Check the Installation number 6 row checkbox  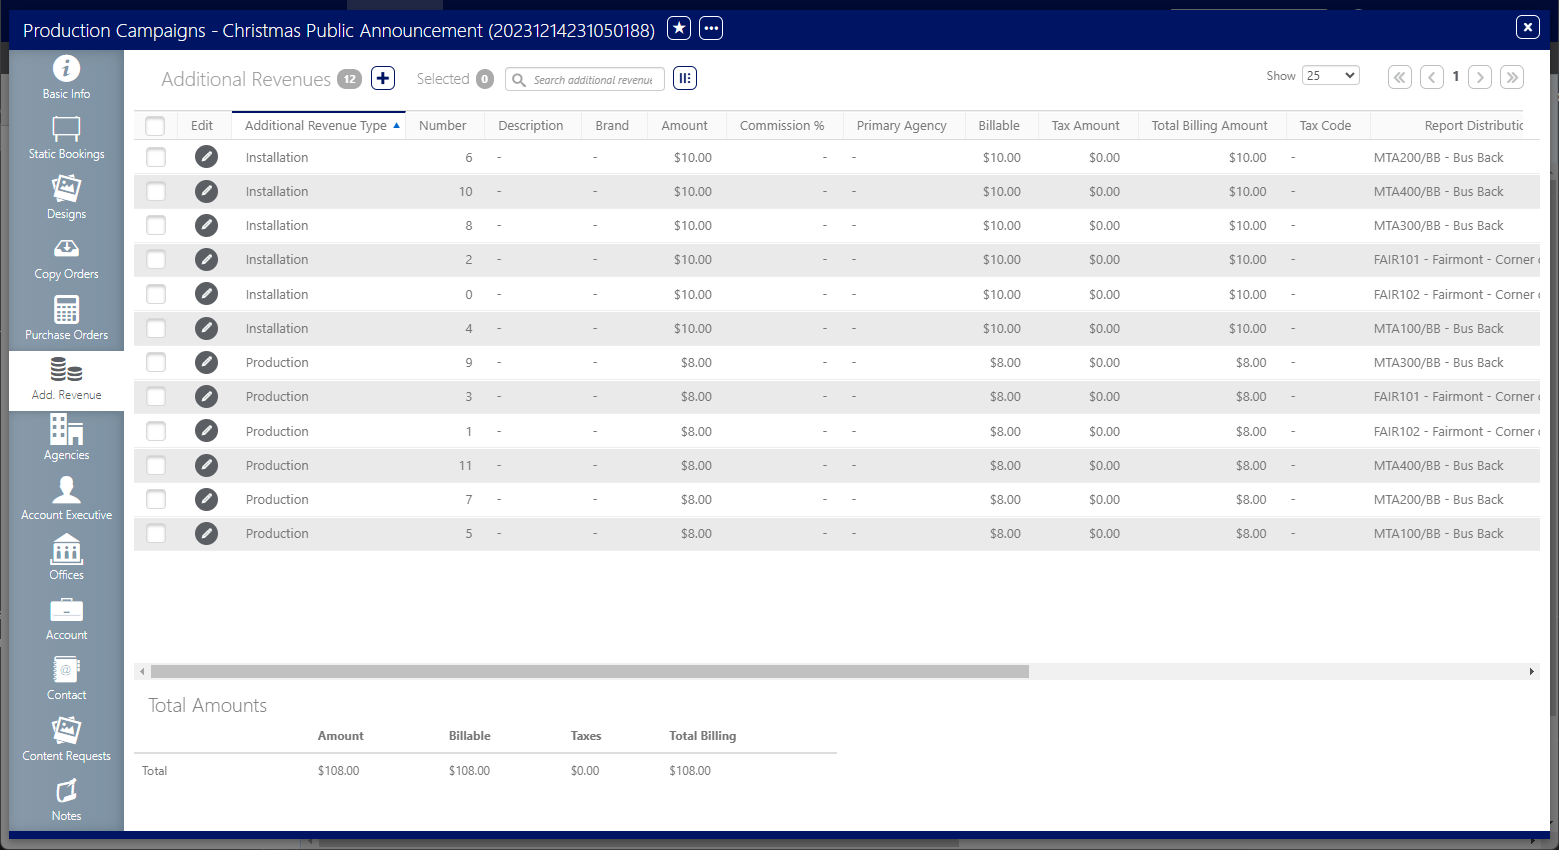click(x=156, y=157)
